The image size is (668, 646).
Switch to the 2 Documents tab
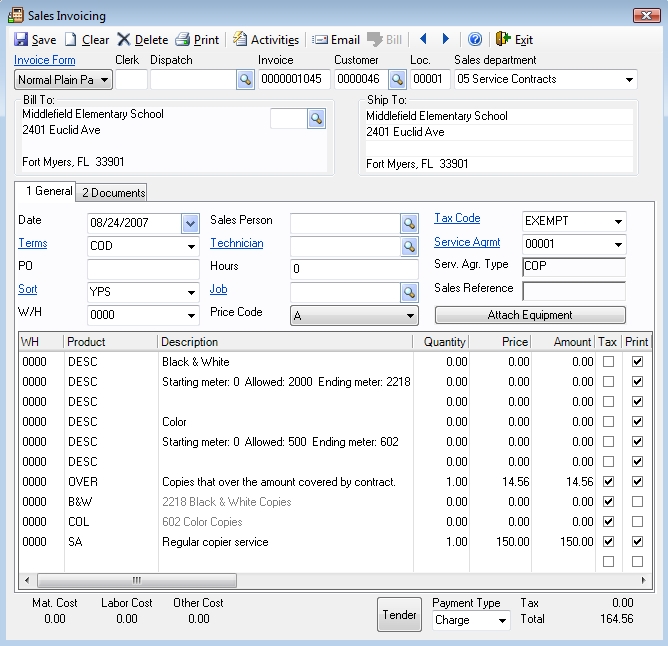113,193
